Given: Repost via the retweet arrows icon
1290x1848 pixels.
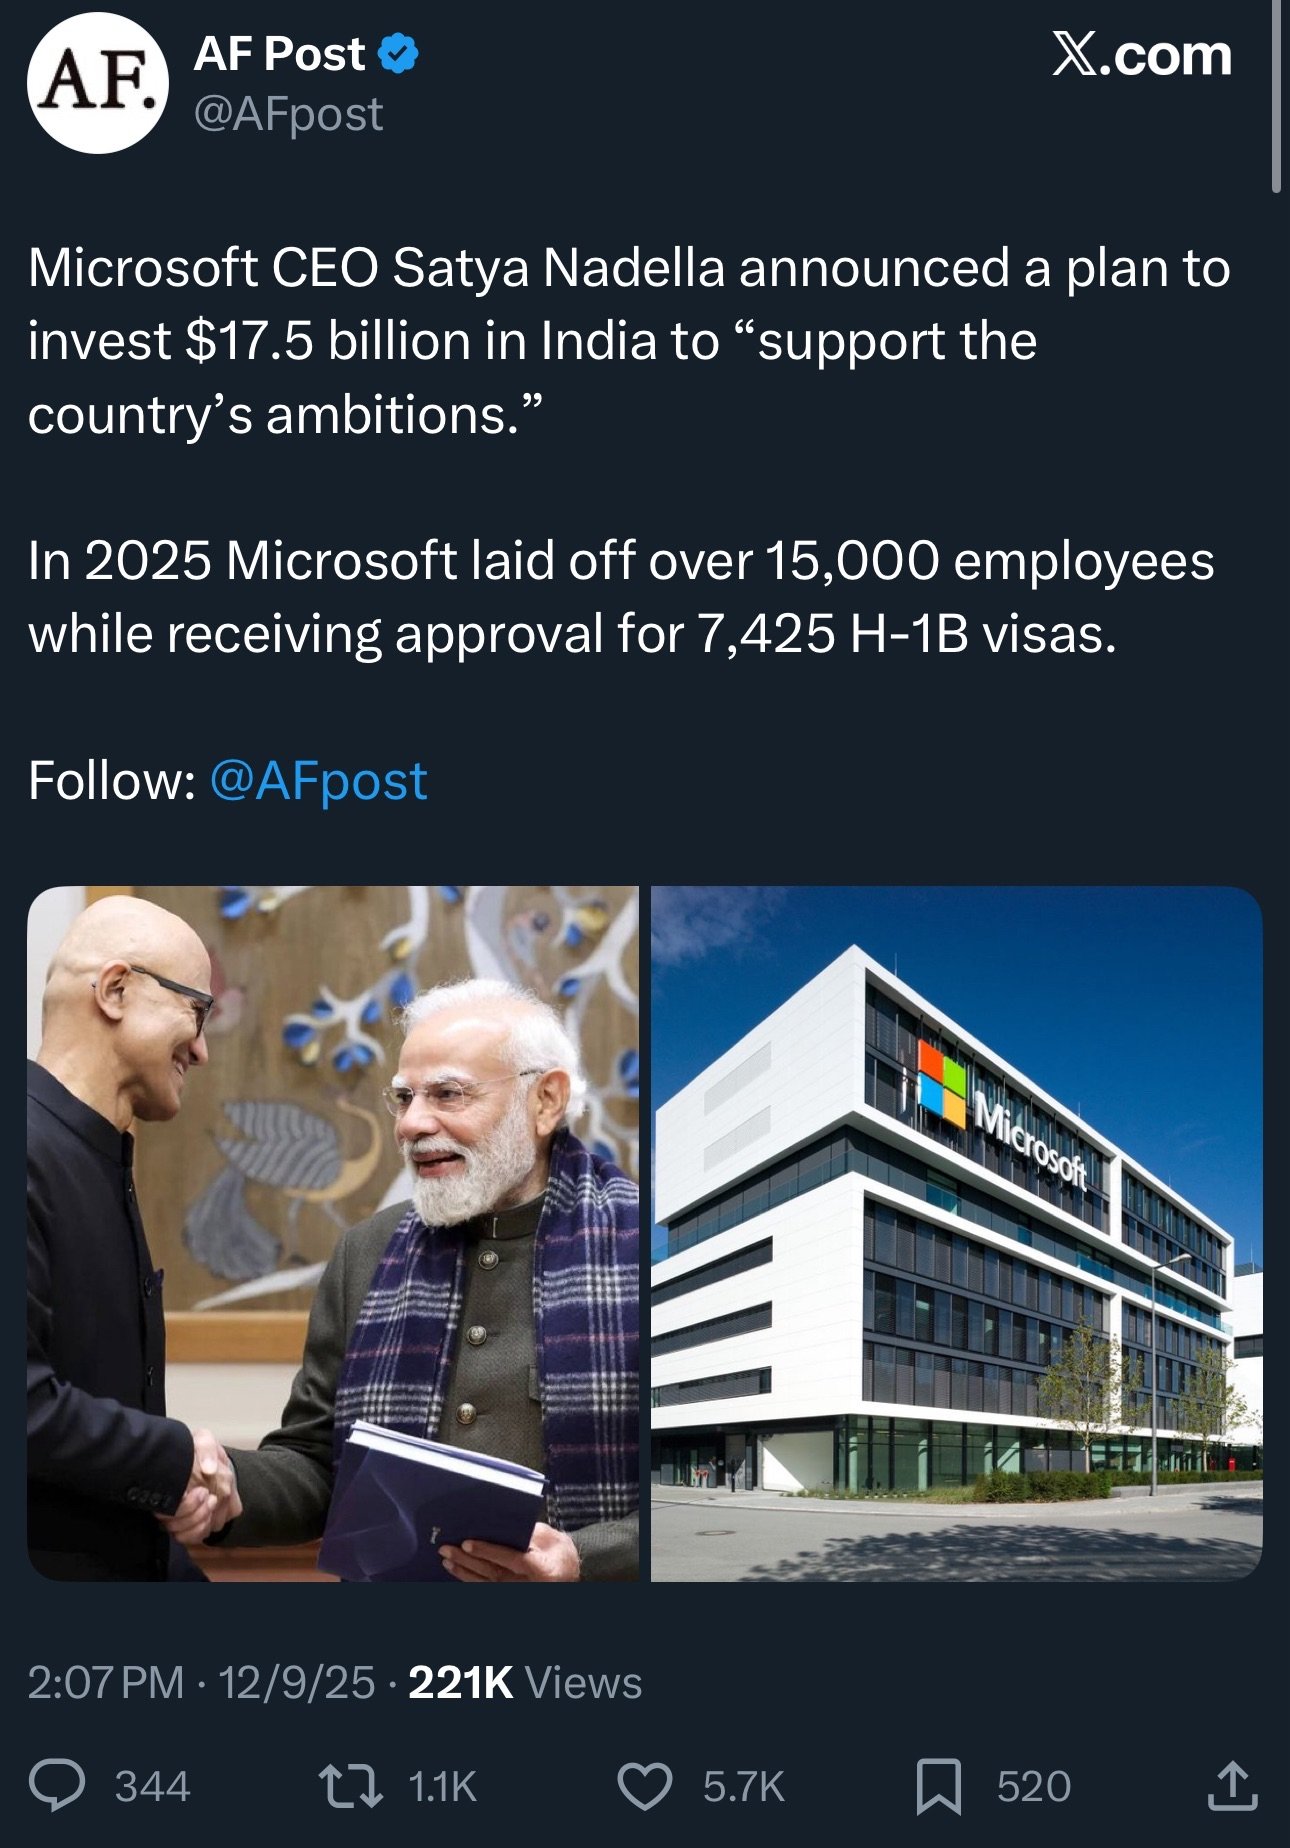Looking at the screenshot, I should [x=350, y=1786].
